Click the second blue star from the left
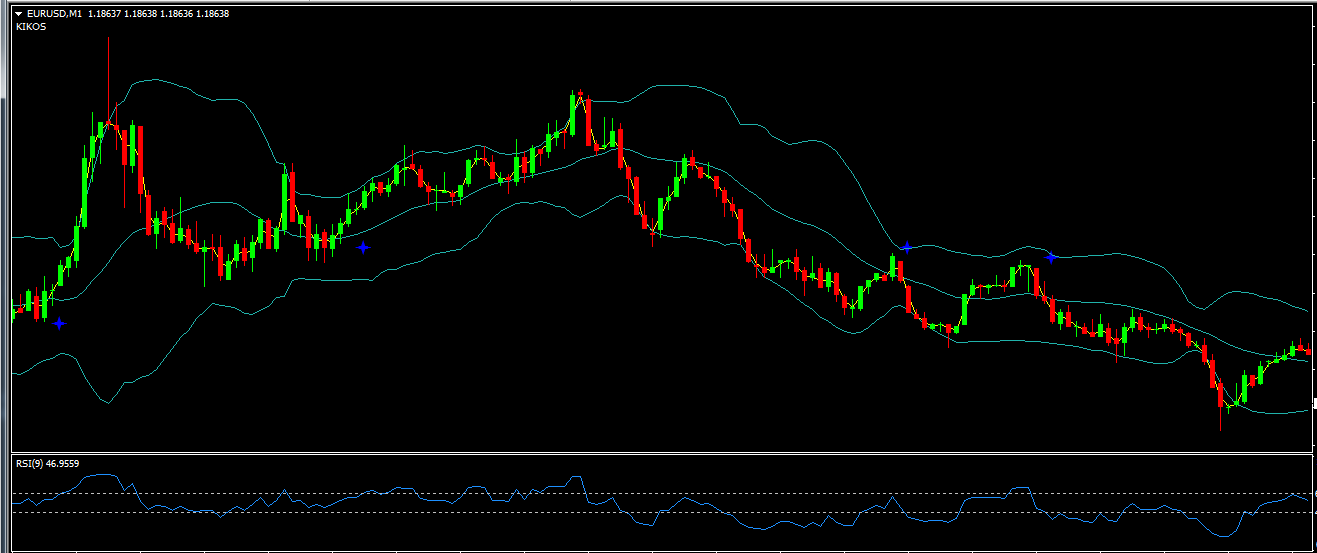 tap(363, 247)
